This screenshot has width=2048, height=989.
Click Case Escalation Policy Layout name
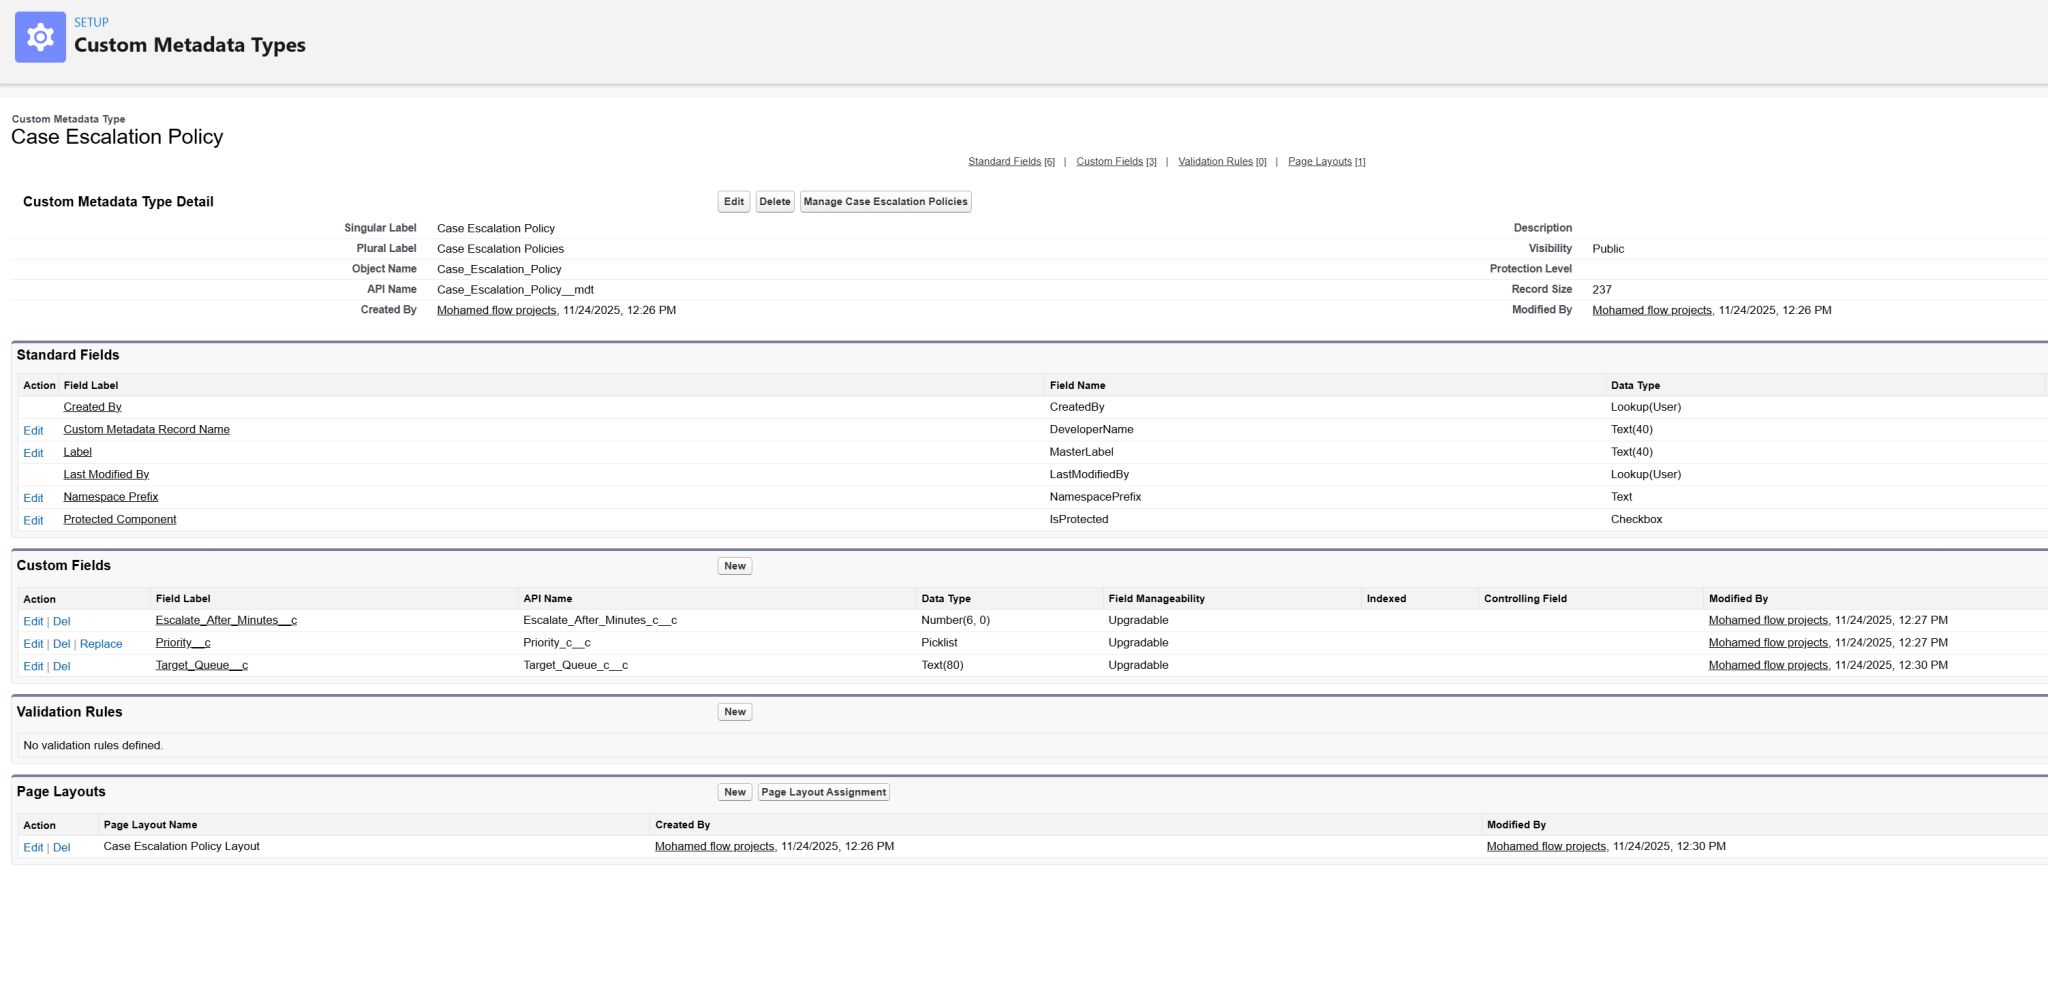(181, 846)
